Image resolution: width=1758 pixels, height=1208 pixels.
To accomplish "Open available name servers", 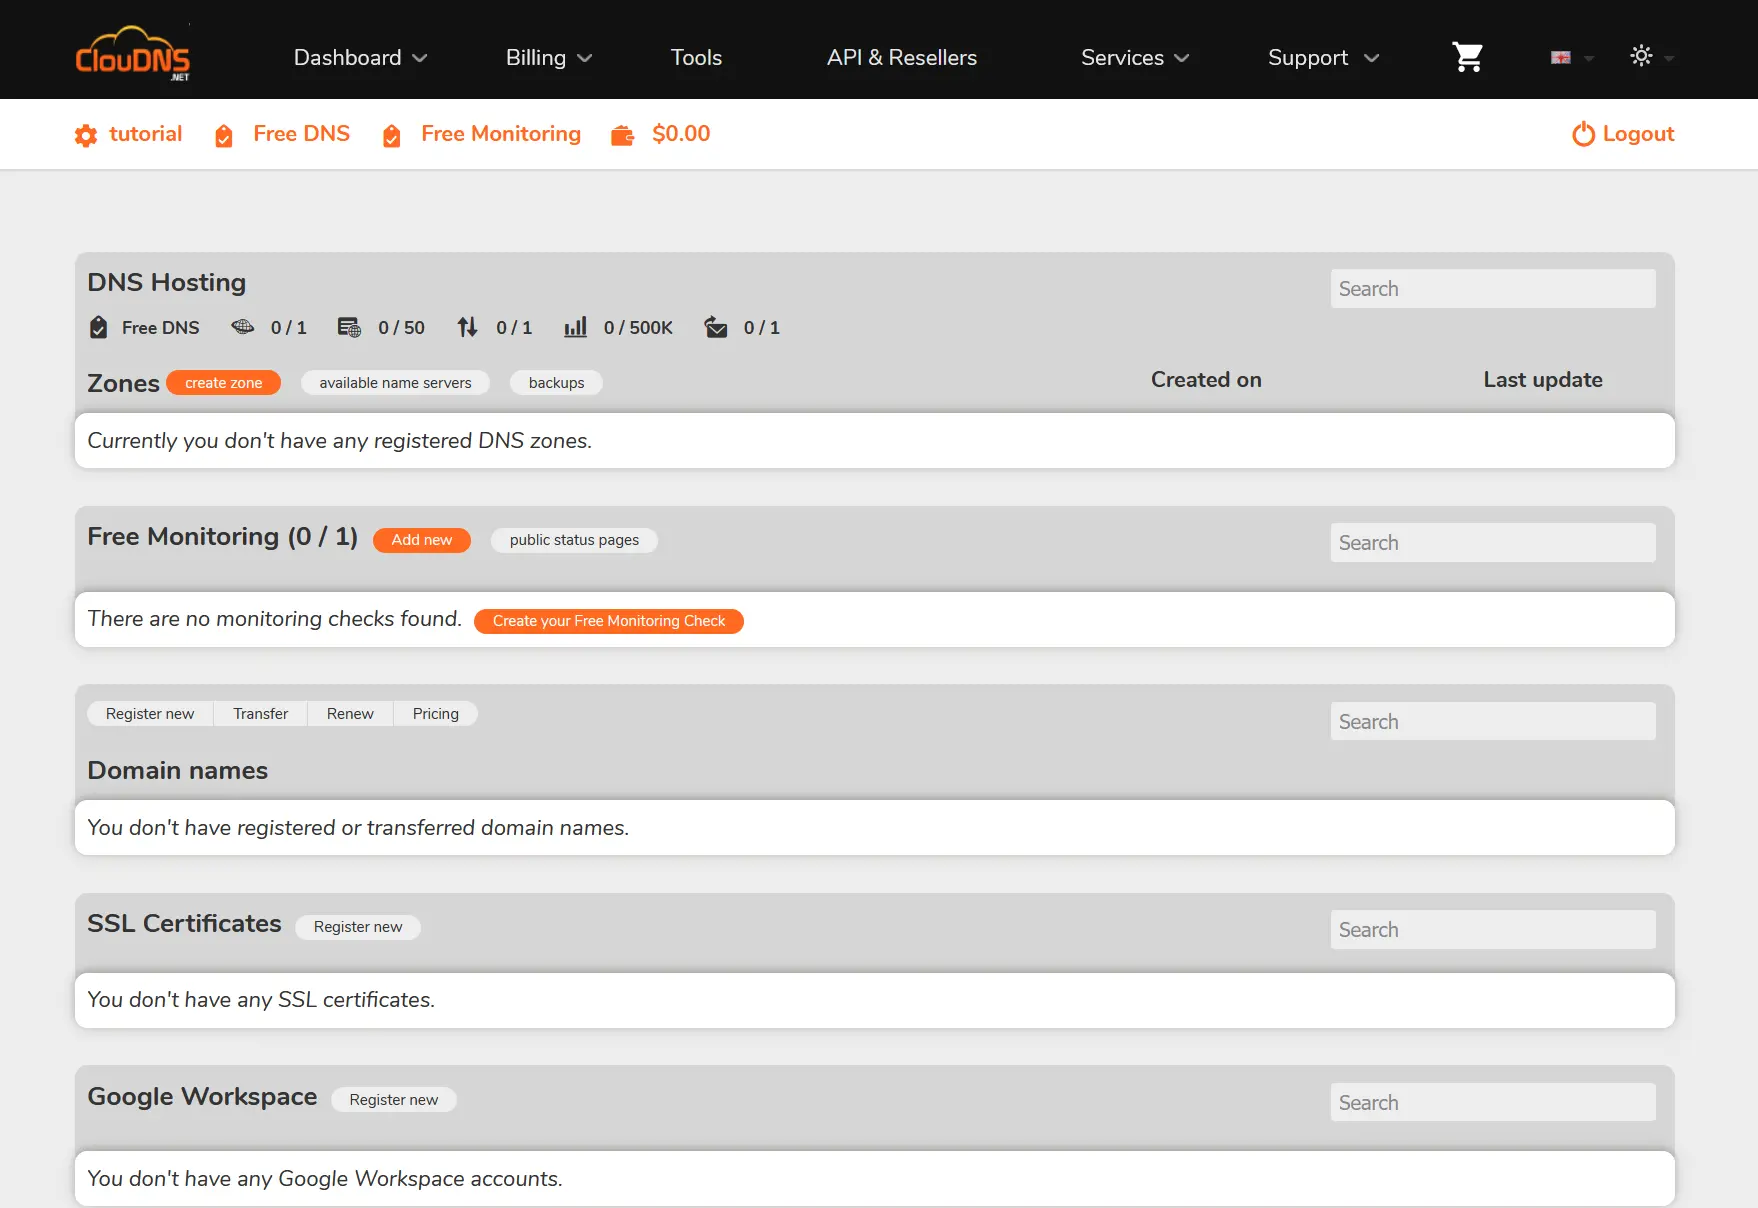I will [x=395, y=383].
